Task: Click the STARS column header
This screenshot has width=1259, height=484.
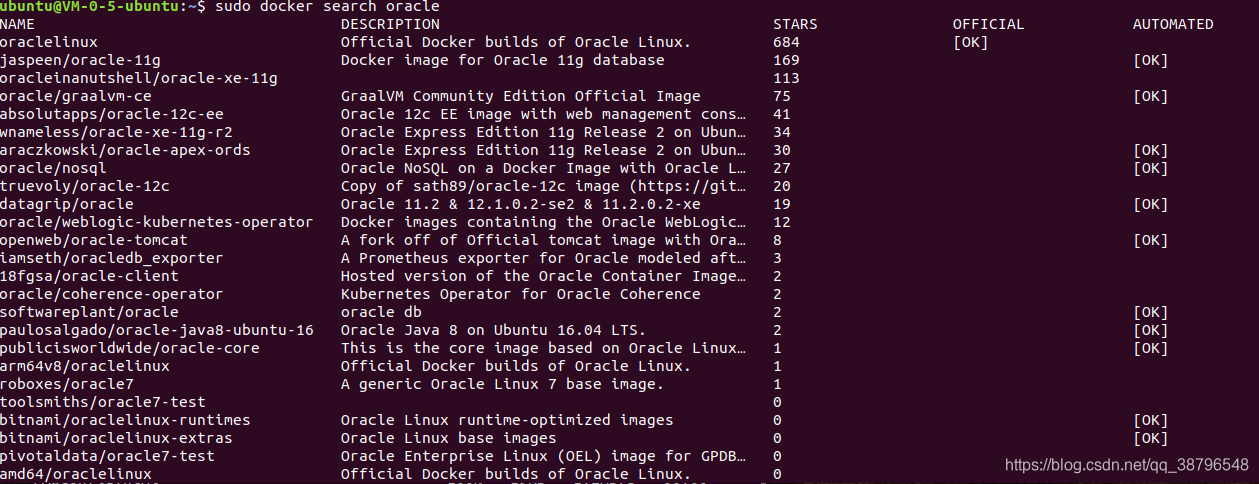Action: click(795, 24)
